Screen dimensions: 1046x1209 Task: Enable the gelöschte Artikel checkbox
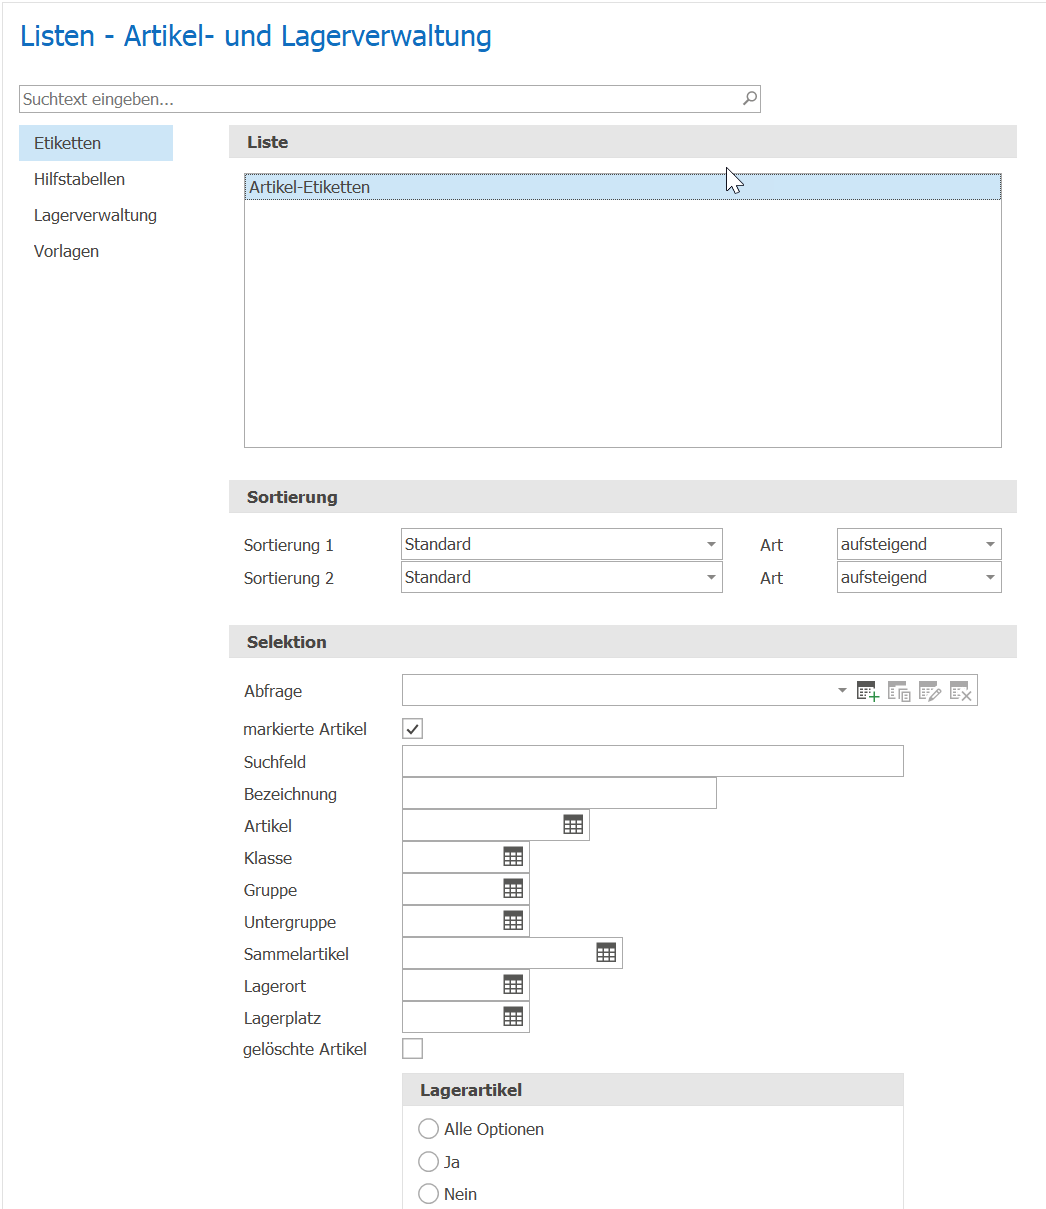pos(412,1049)
